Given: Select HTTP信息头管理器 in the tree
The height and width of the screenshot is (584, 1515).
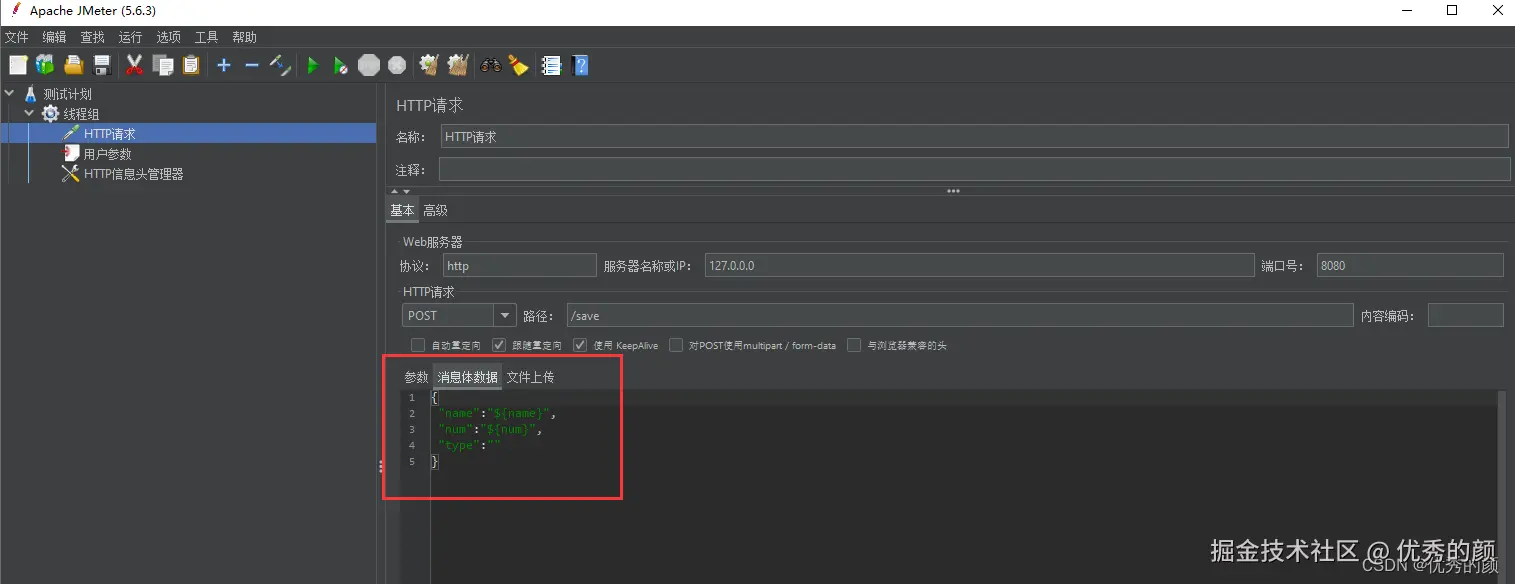Looking at the screenshot, I should coord(133,174).
